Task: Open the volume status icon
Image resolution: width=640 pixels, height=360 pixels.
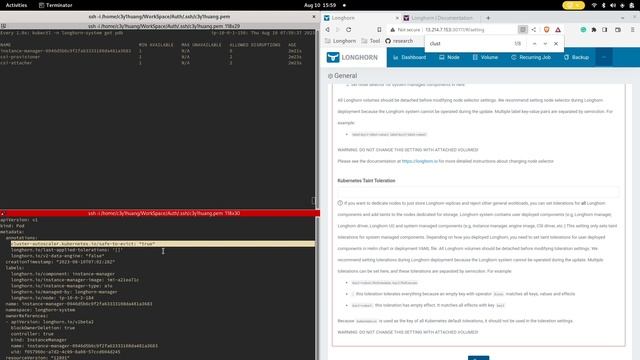Action: coord(613,5)
